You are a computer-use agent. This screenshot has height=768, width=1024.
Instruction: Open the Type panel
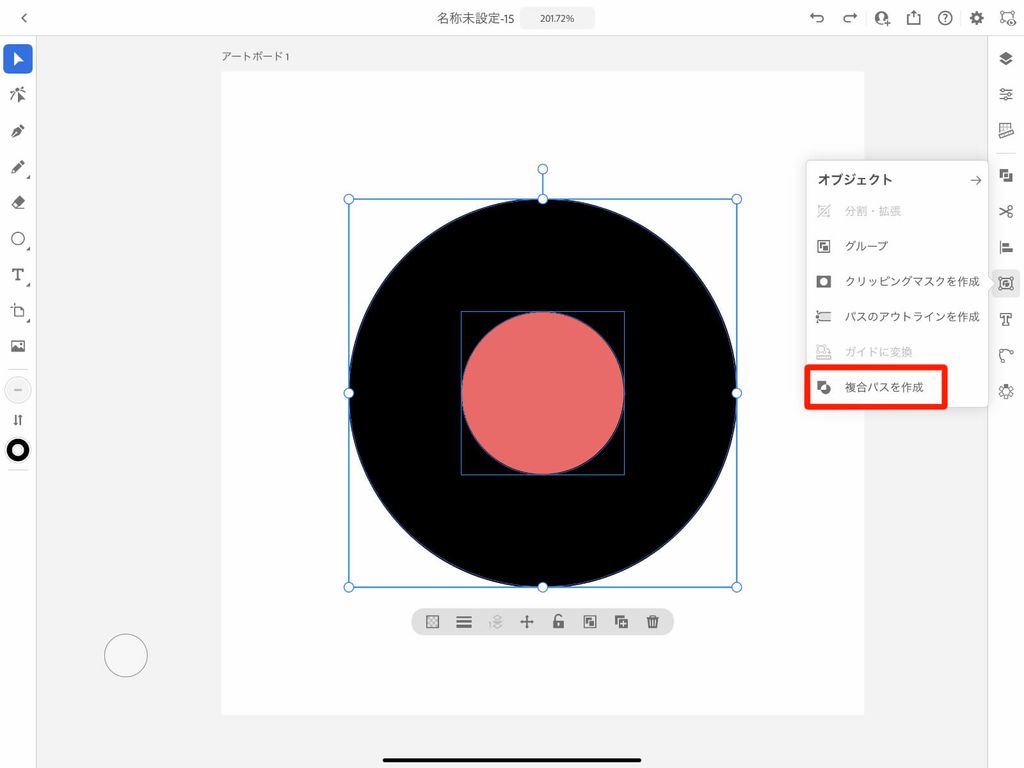(x=1006, y=319)
